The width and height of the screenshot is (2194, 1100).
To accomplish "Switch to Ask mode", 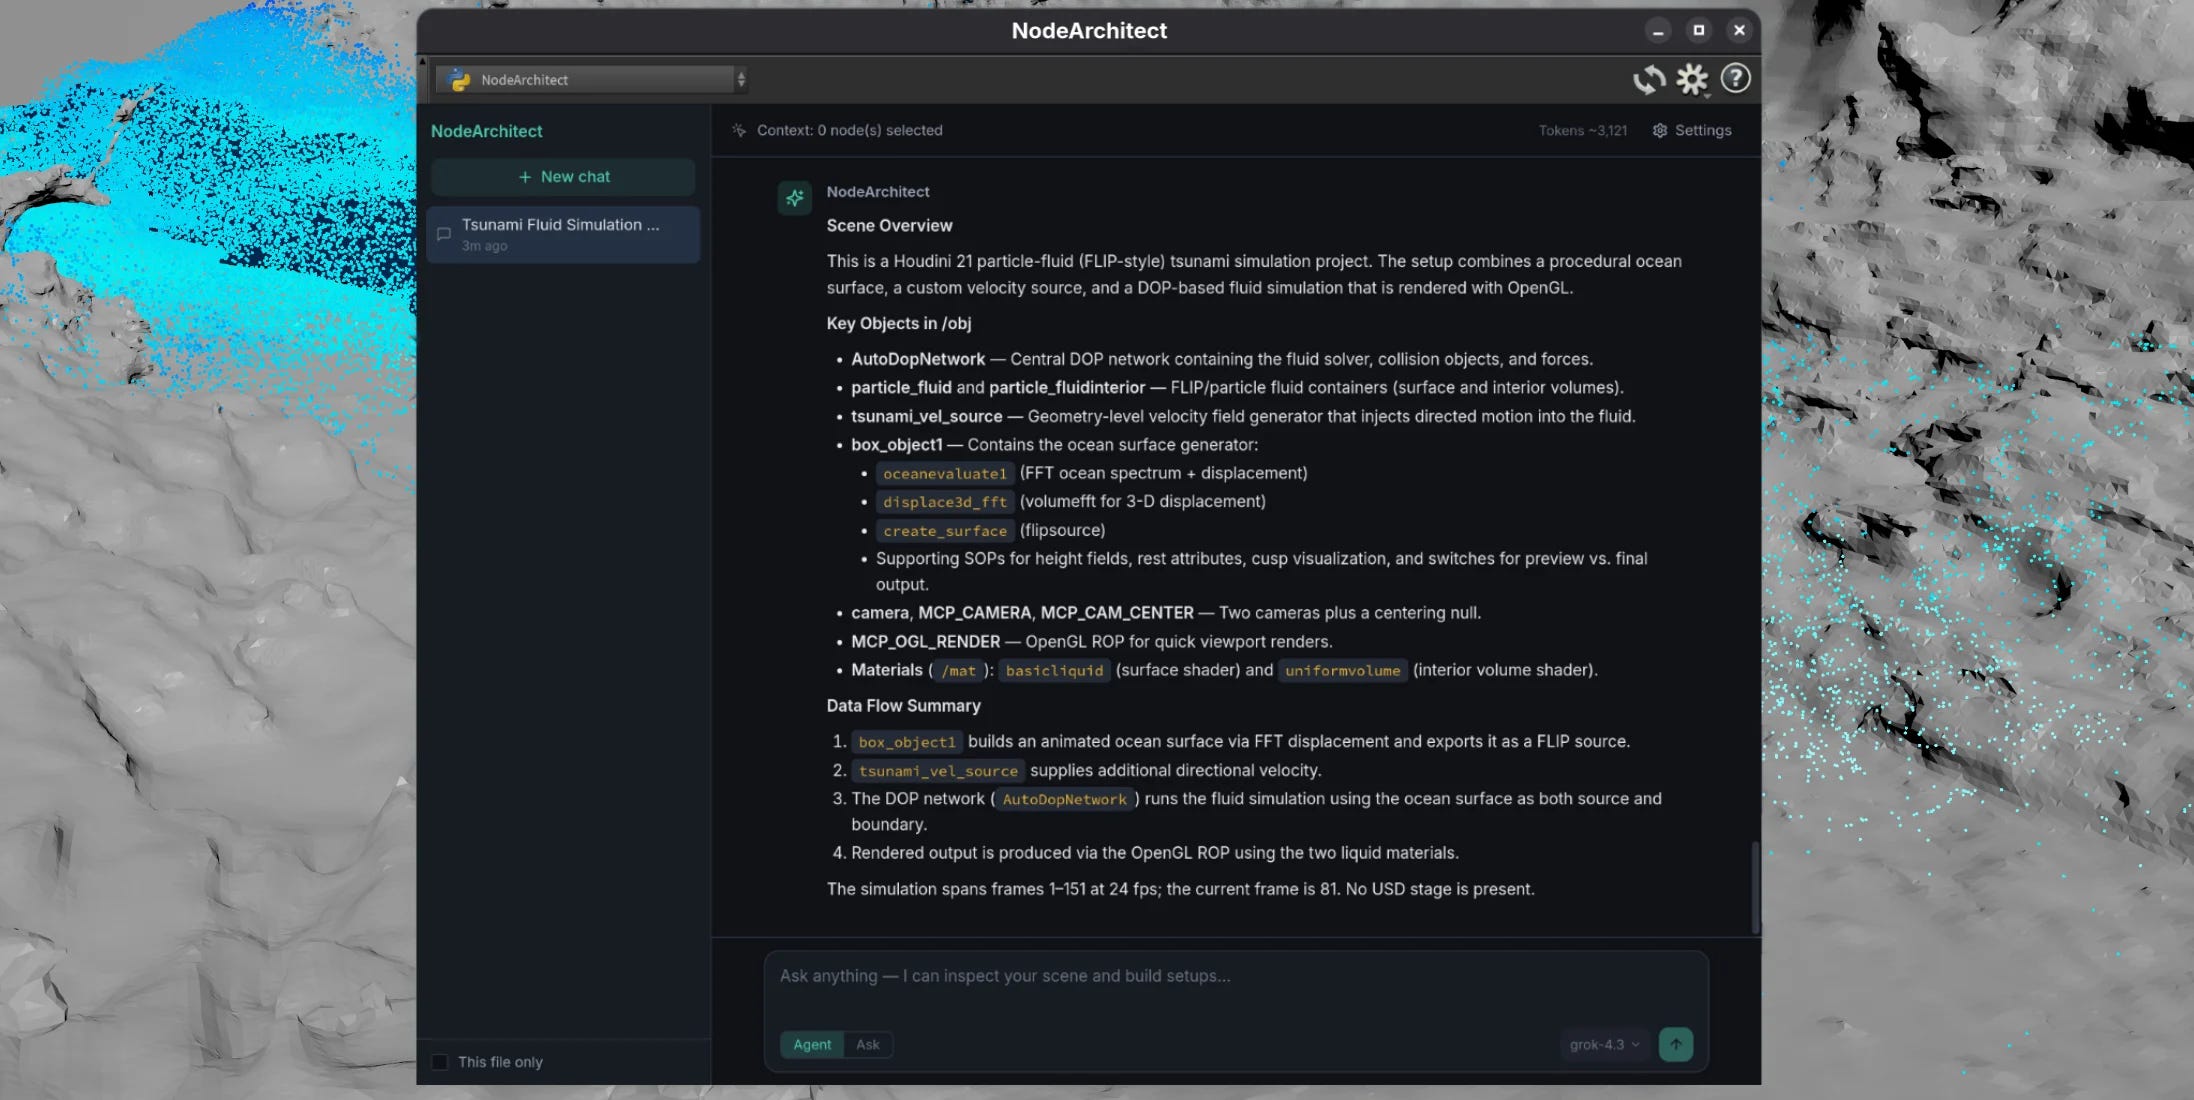I will (x=868, y=1044).
